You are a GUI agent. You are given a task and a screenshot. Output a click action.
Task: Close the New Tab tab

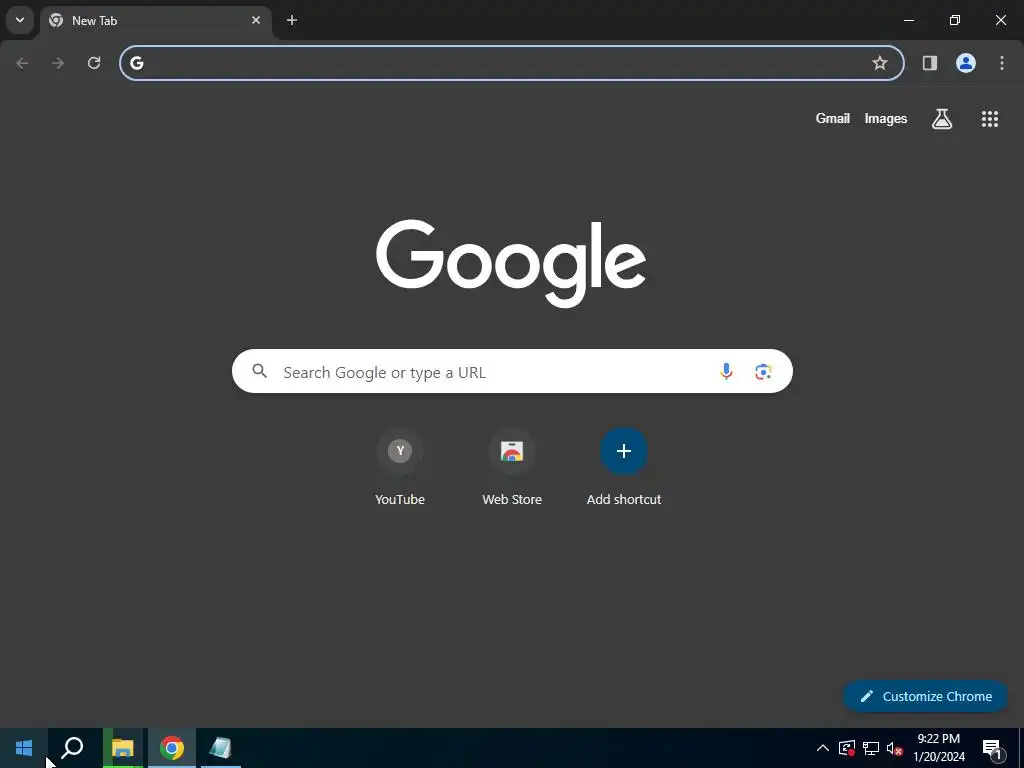click(256, 20)
